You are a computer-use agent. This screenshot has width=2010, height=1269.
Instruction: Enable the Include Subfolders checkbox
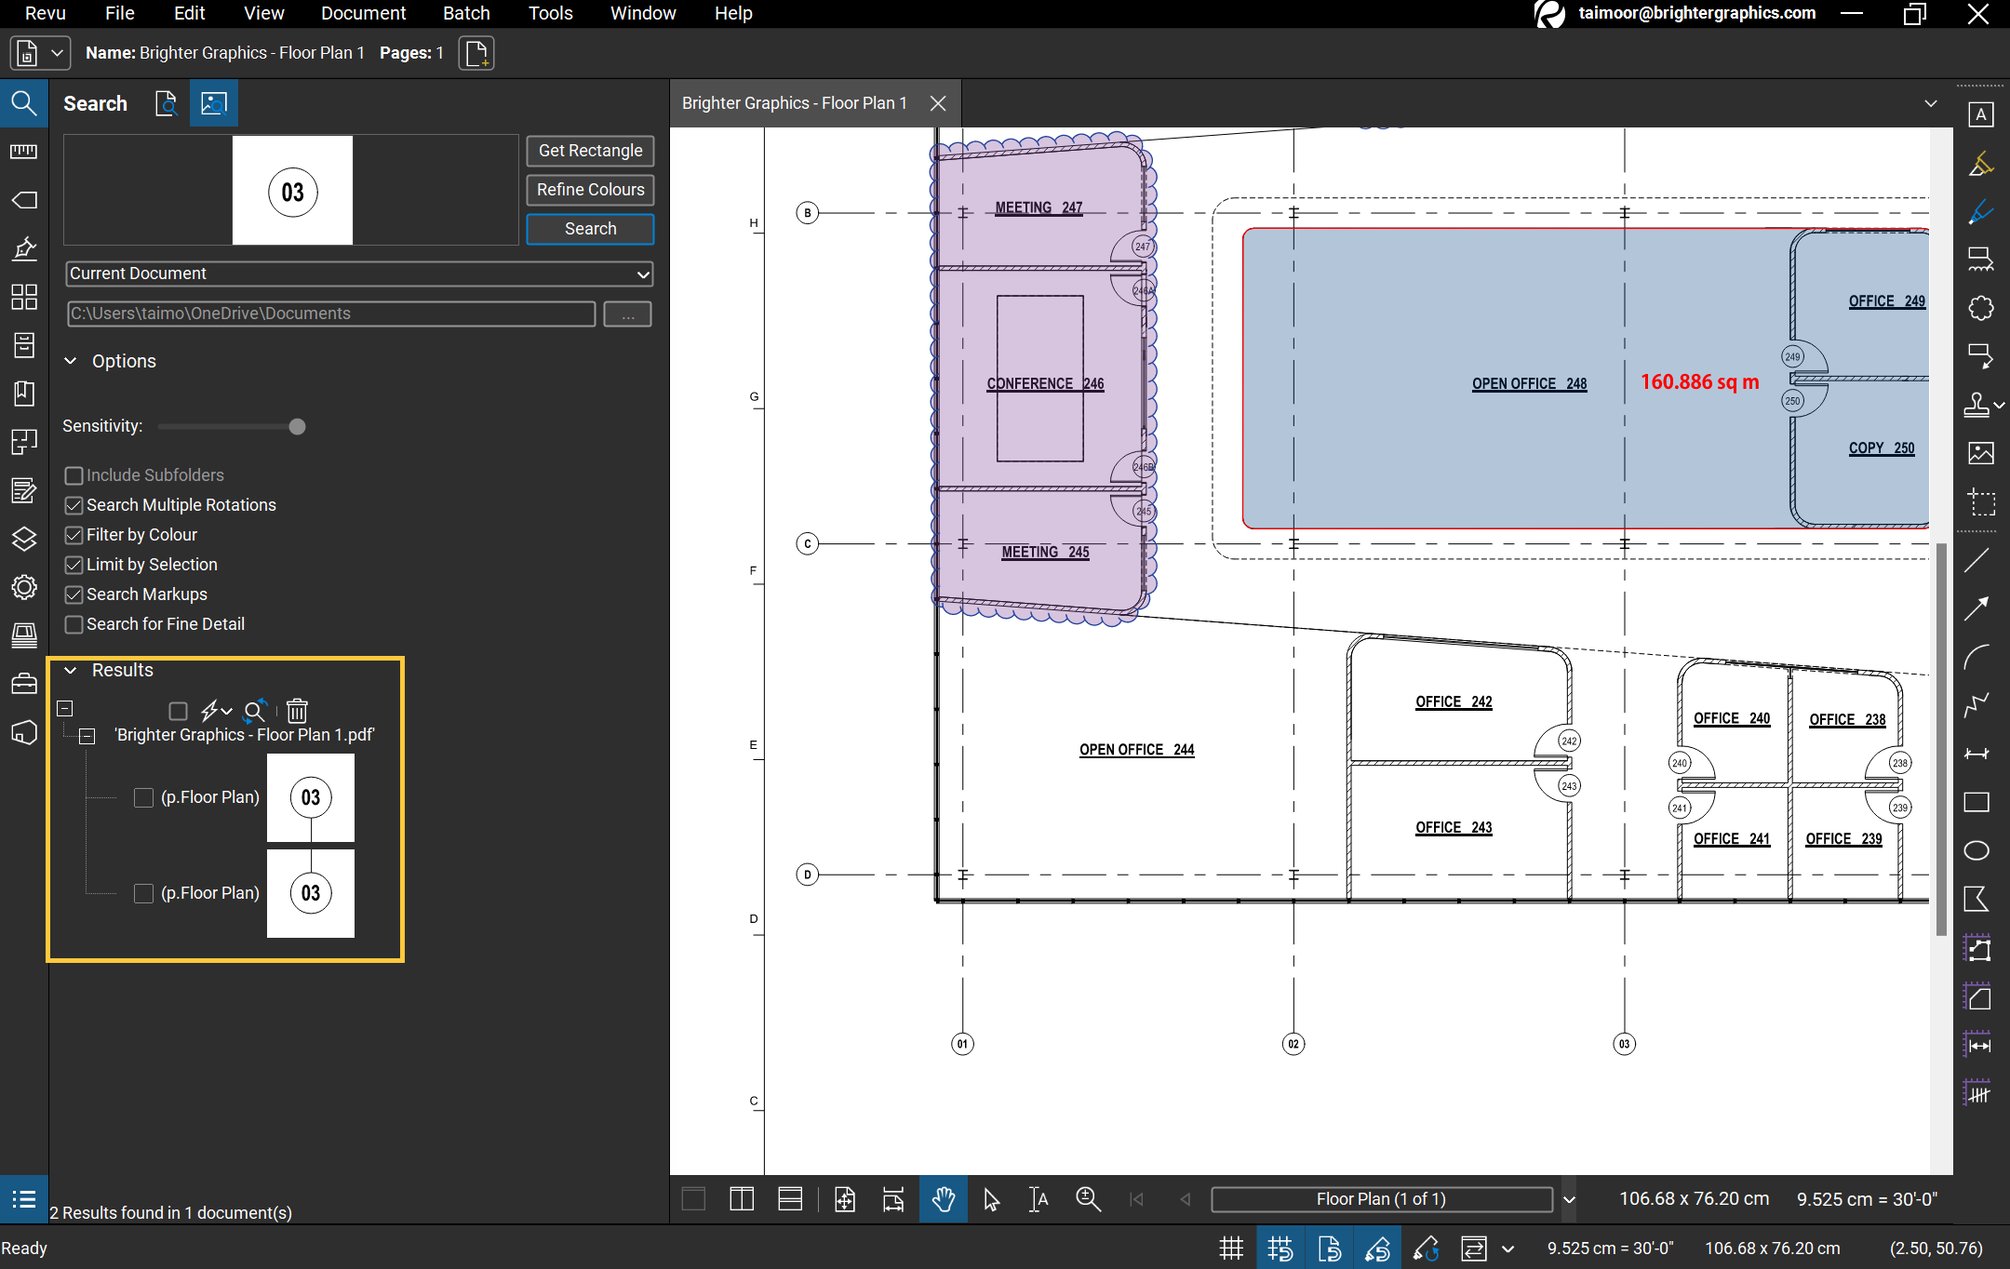point(74,475)
